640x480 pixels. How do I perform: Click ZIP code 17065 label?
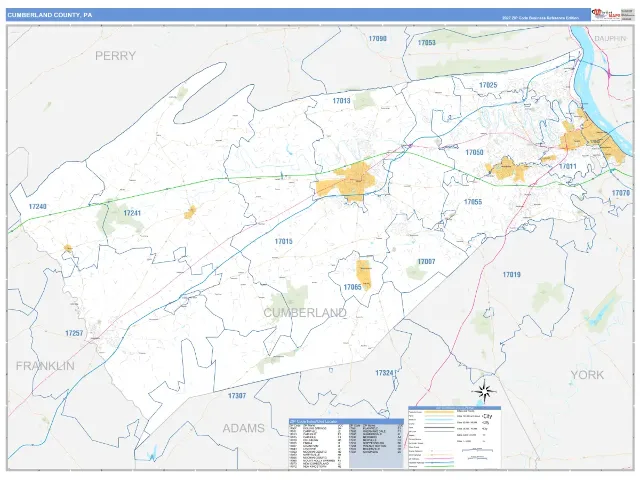pos(352,287)
